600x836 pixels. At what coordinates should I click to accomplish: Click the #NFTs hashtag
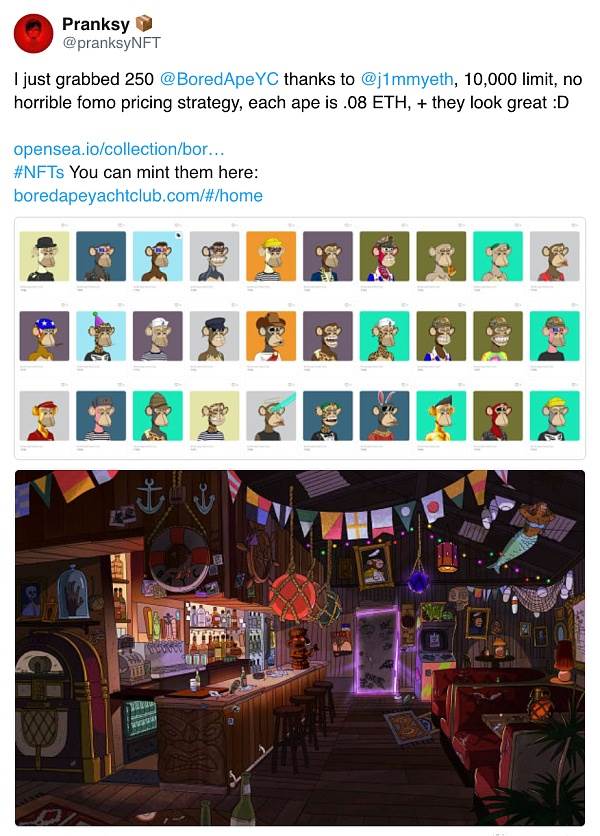[x=39, y=172]
